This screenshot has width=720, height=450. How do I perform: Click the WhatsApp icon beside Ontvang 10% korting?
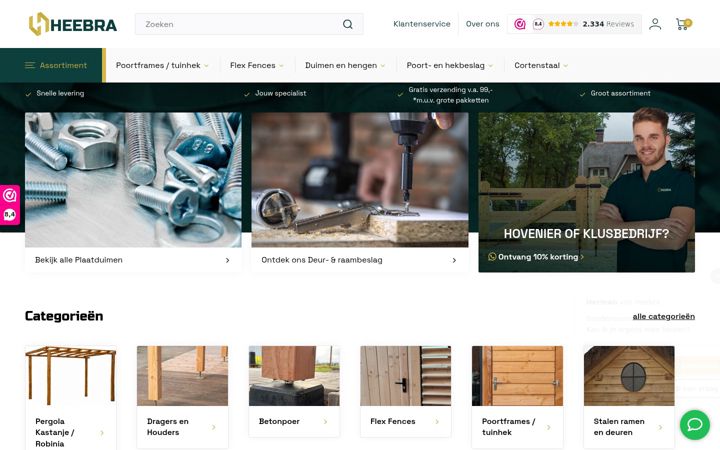click(492, 257)
